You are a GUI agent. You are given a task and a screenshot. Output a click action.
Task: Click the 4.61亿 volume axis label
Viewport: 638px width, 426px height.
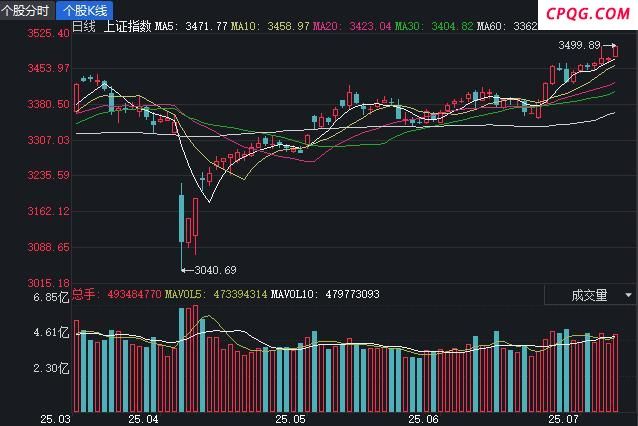51,332
